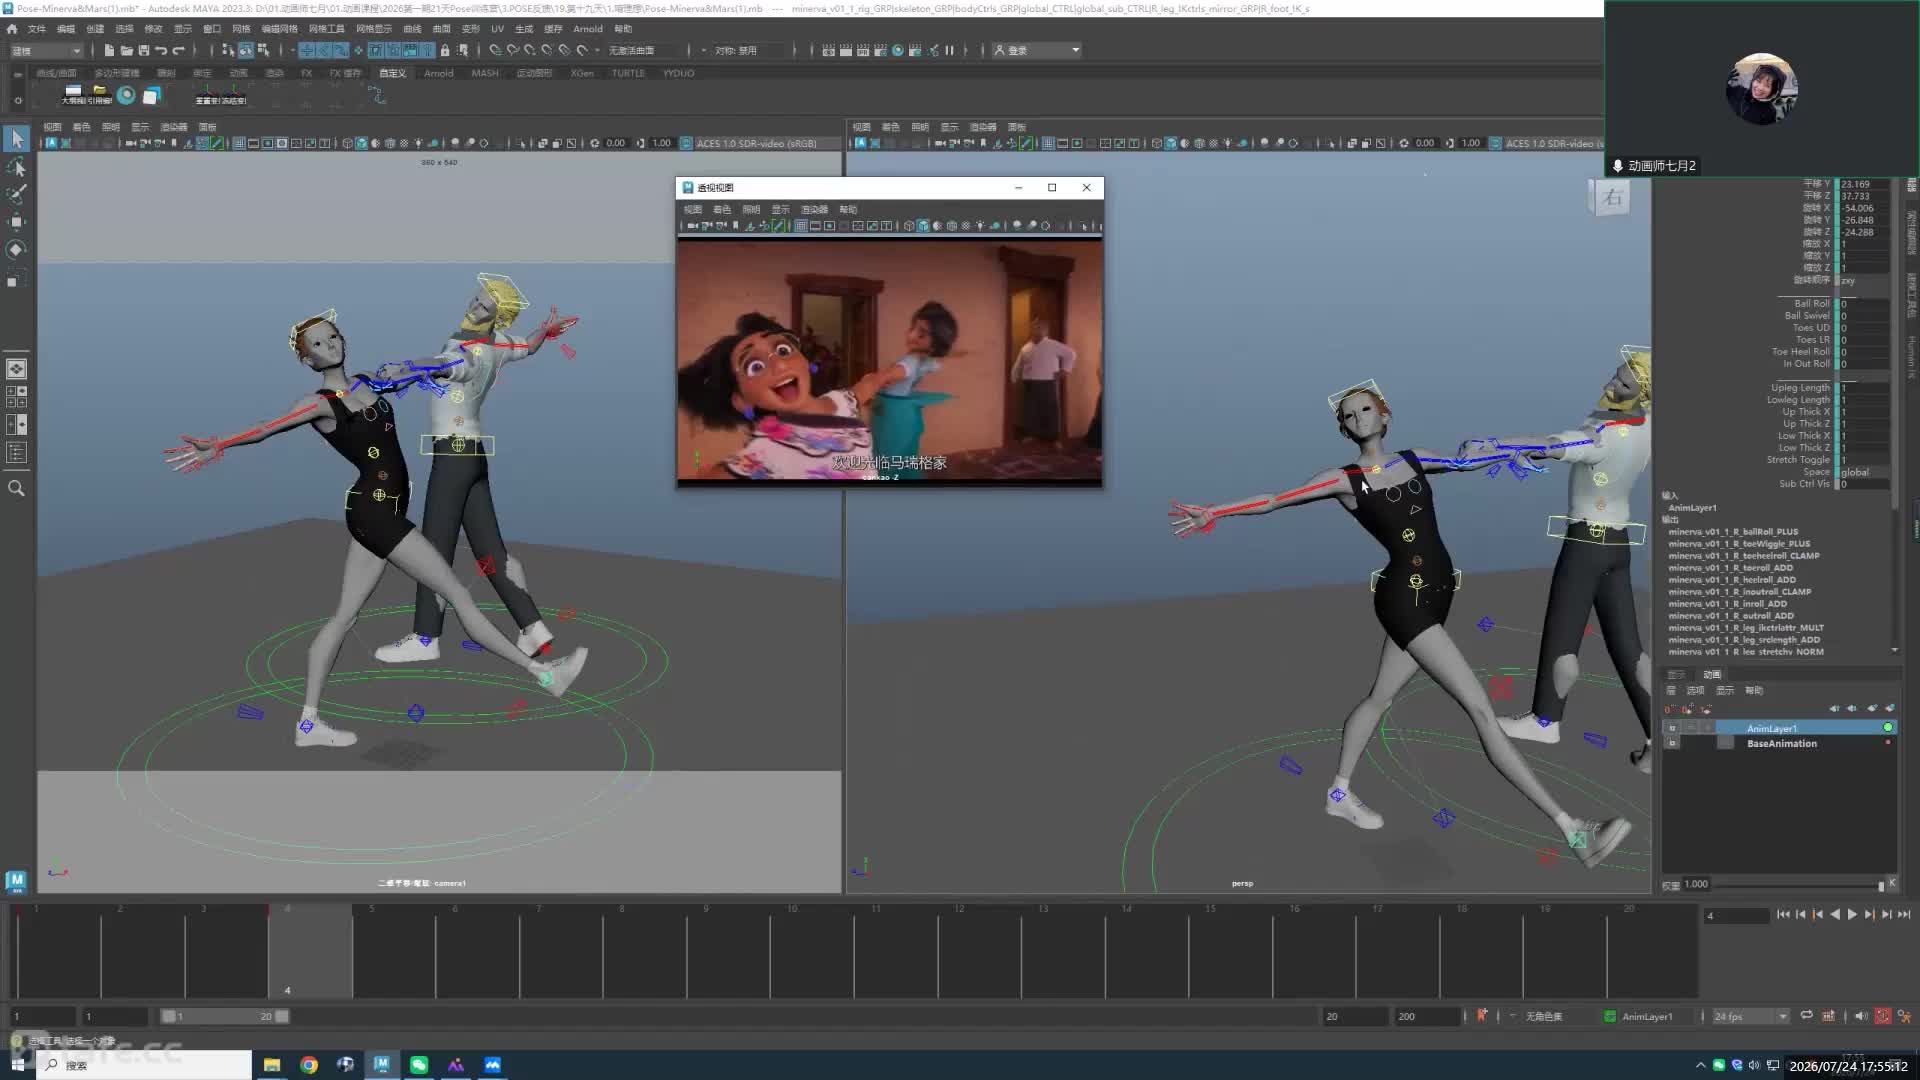
Task: Open animation preferences running-man icon
Action: [x=1904, y=1016]
